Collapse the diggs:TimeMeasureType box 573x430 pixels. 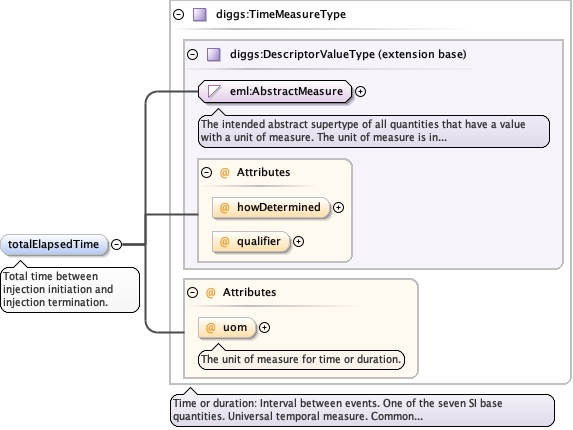(x=178, y=15)
